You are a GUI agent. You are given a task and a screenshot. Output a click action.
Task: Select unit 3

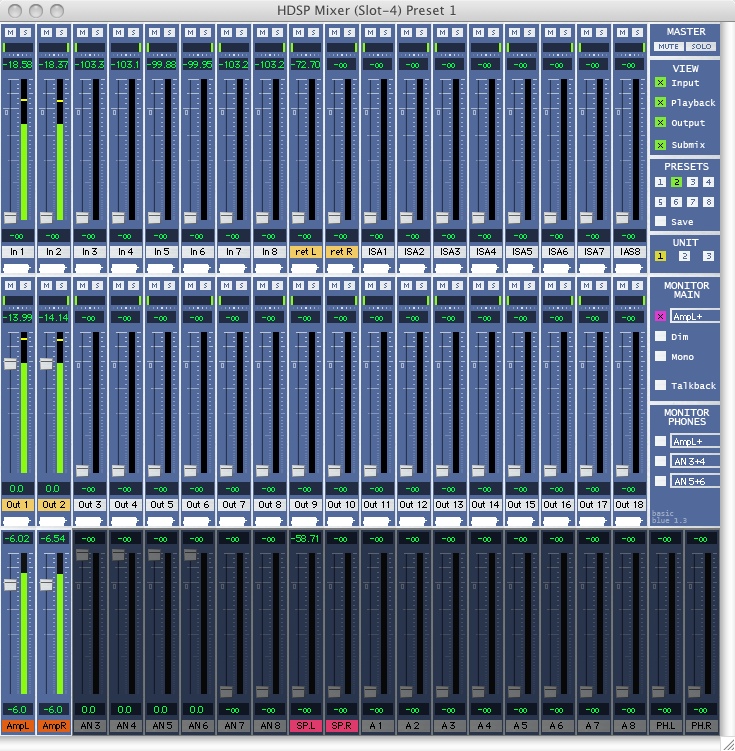[x=708, y=256]
